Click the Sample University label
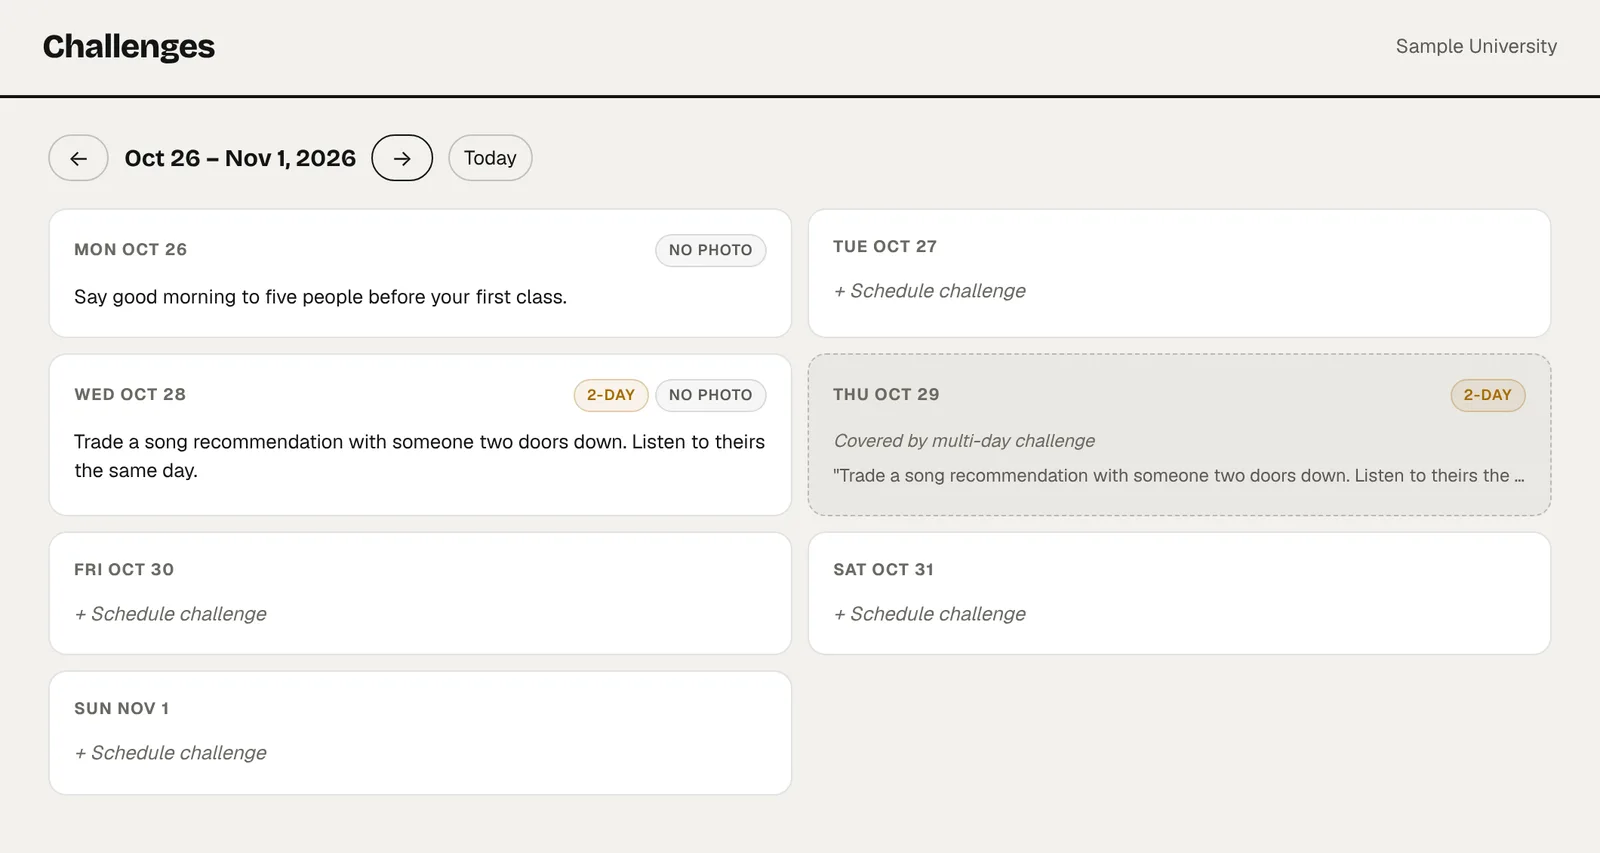The height and width of the screenshot is (853, 1600). click(1476, 47)
